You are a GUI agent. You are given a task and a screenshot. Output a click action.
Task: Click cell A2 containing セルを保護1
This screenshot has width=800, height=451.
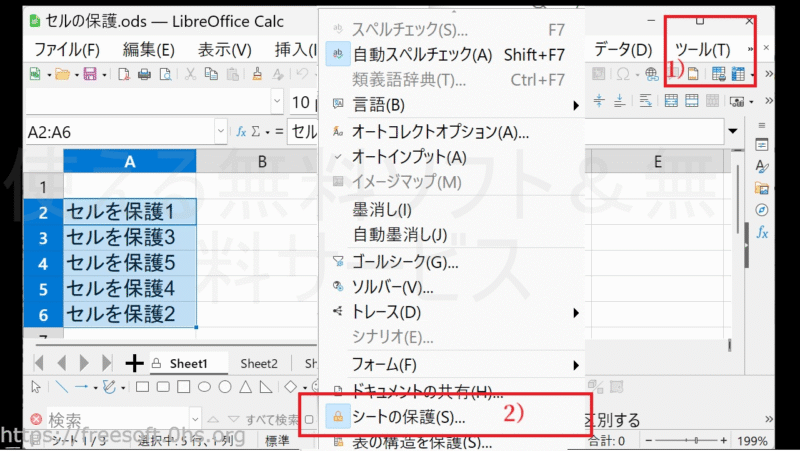(x=129, y=211)
